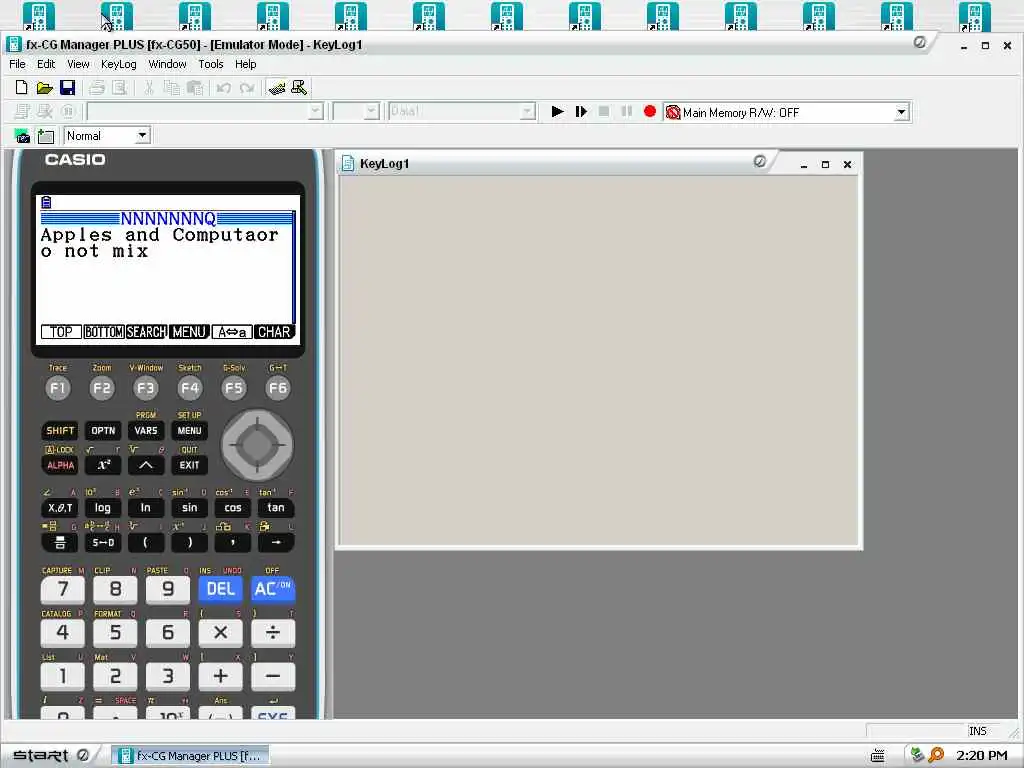
Task: Click the OPTN key
Action: 103,430
